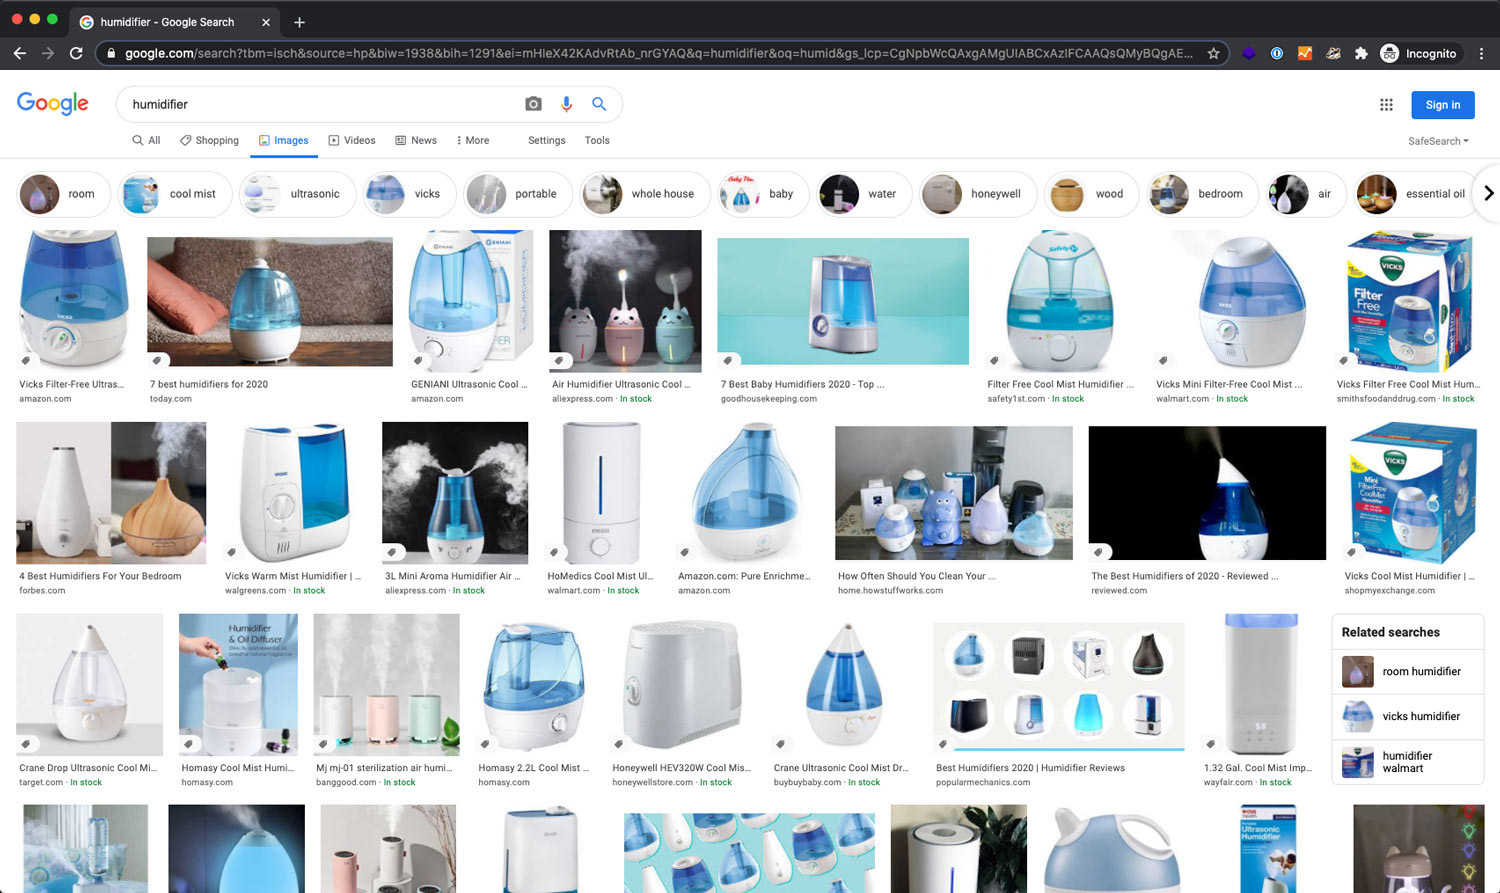Open the Google apps grid
Screen dimensions: 1500x893
pyautogui.click(x=1386, y=104)
